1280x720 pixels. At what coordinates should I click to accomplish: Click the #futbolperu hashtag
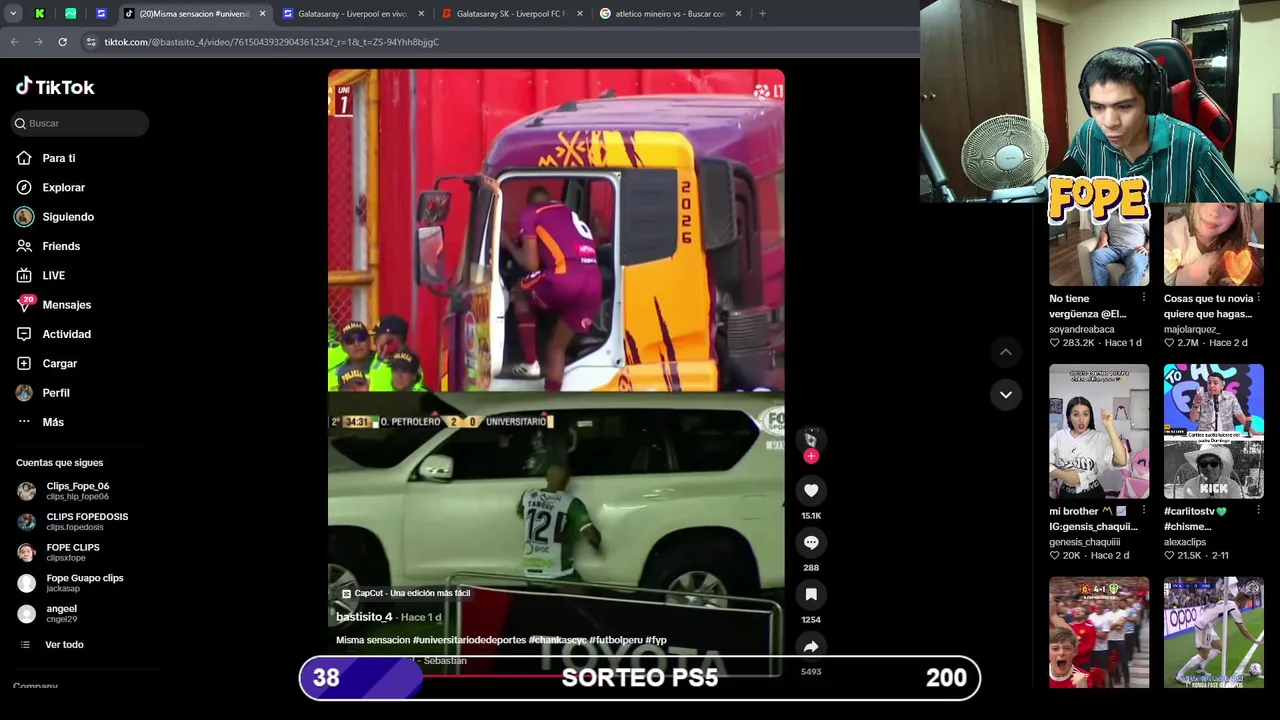616,640
